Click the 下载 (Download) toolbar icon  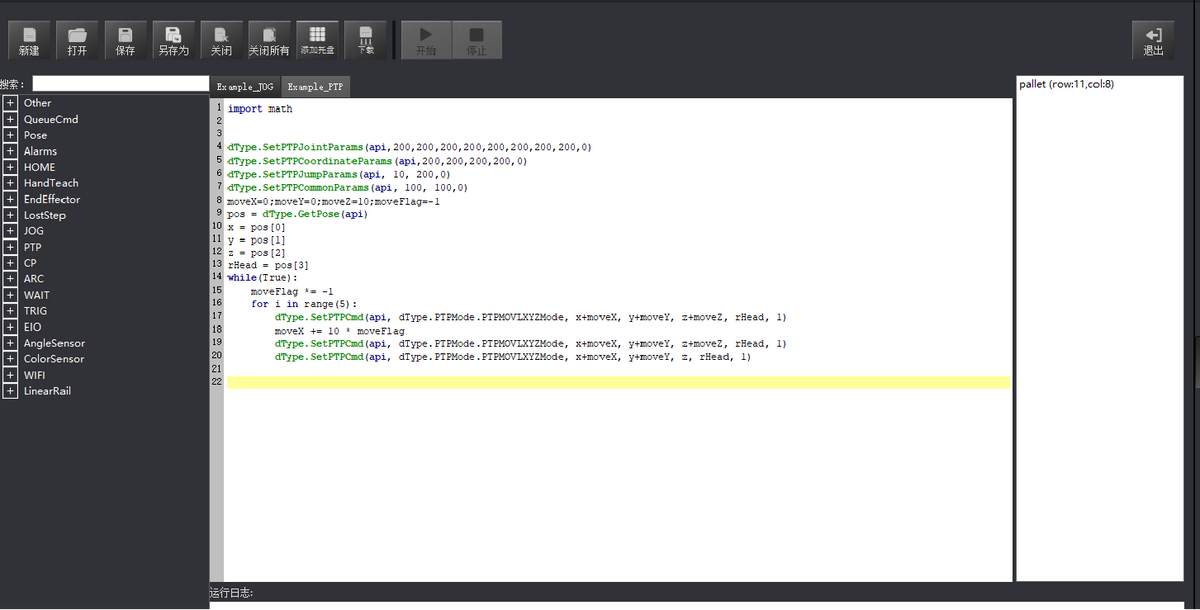pyautogui.click(x=366, y=40)
